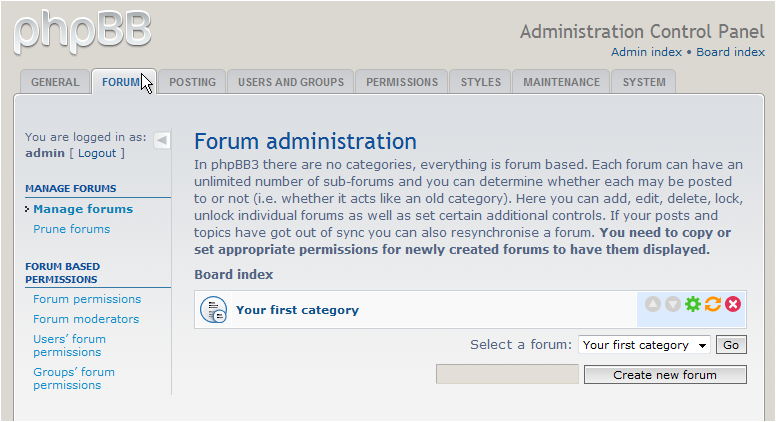Delete Your first category with red X
The height and width of the screenshot is (422, 776).
(x=733, y=304)
